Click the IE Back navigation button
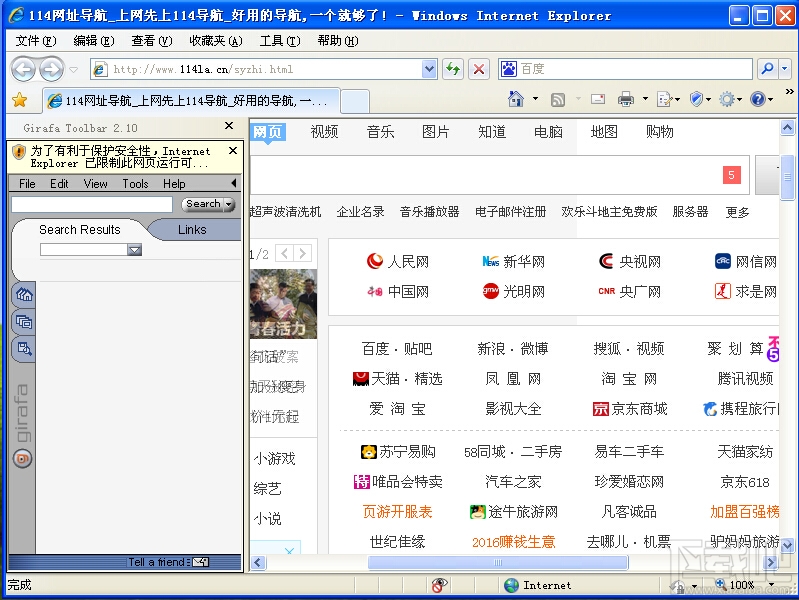 [x=23, y=69]
